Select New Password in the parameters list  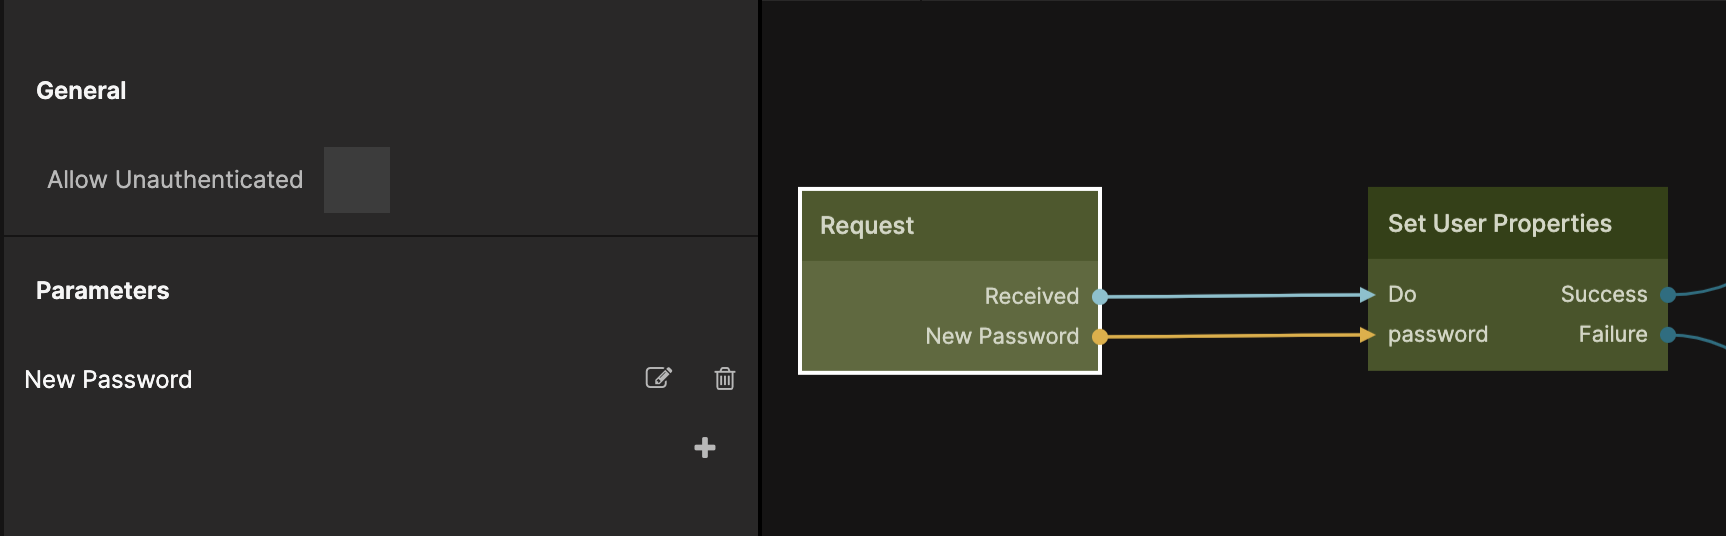pos(108,380)
